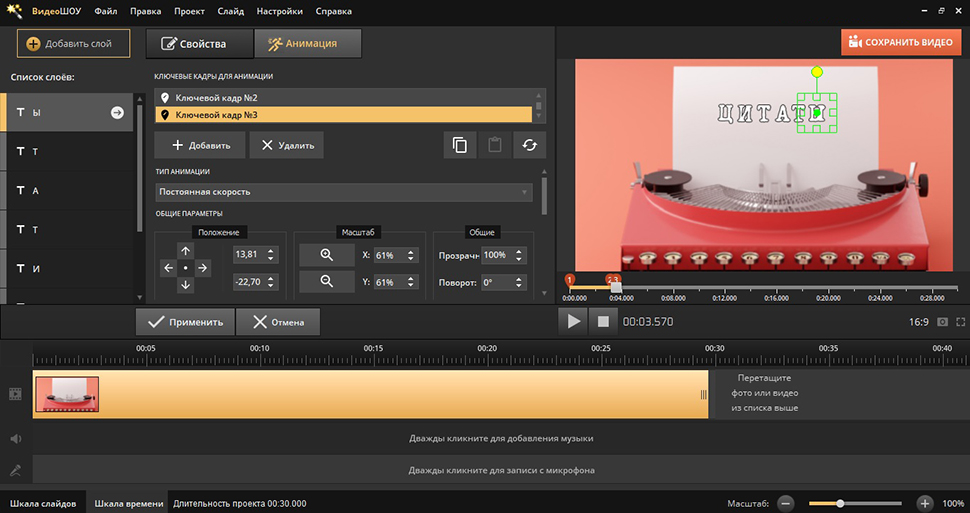Click Добавить keyframe button
The height and width of the screenshot is (513, 970).
click(200, 145)
